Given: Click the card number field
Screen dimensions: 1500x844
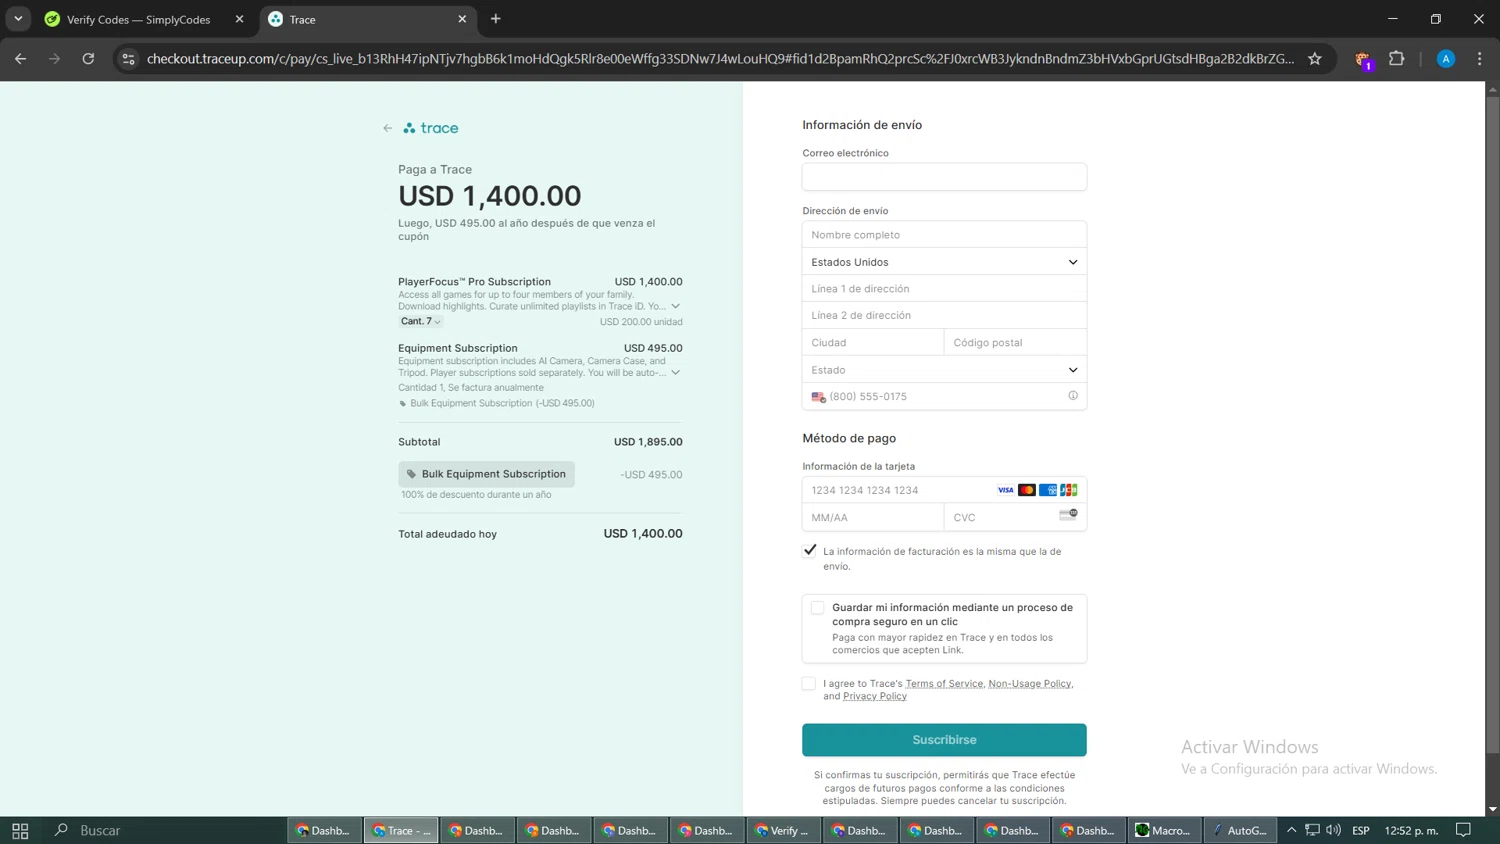Looking at the screenshot, I should [x=944, y=490].
